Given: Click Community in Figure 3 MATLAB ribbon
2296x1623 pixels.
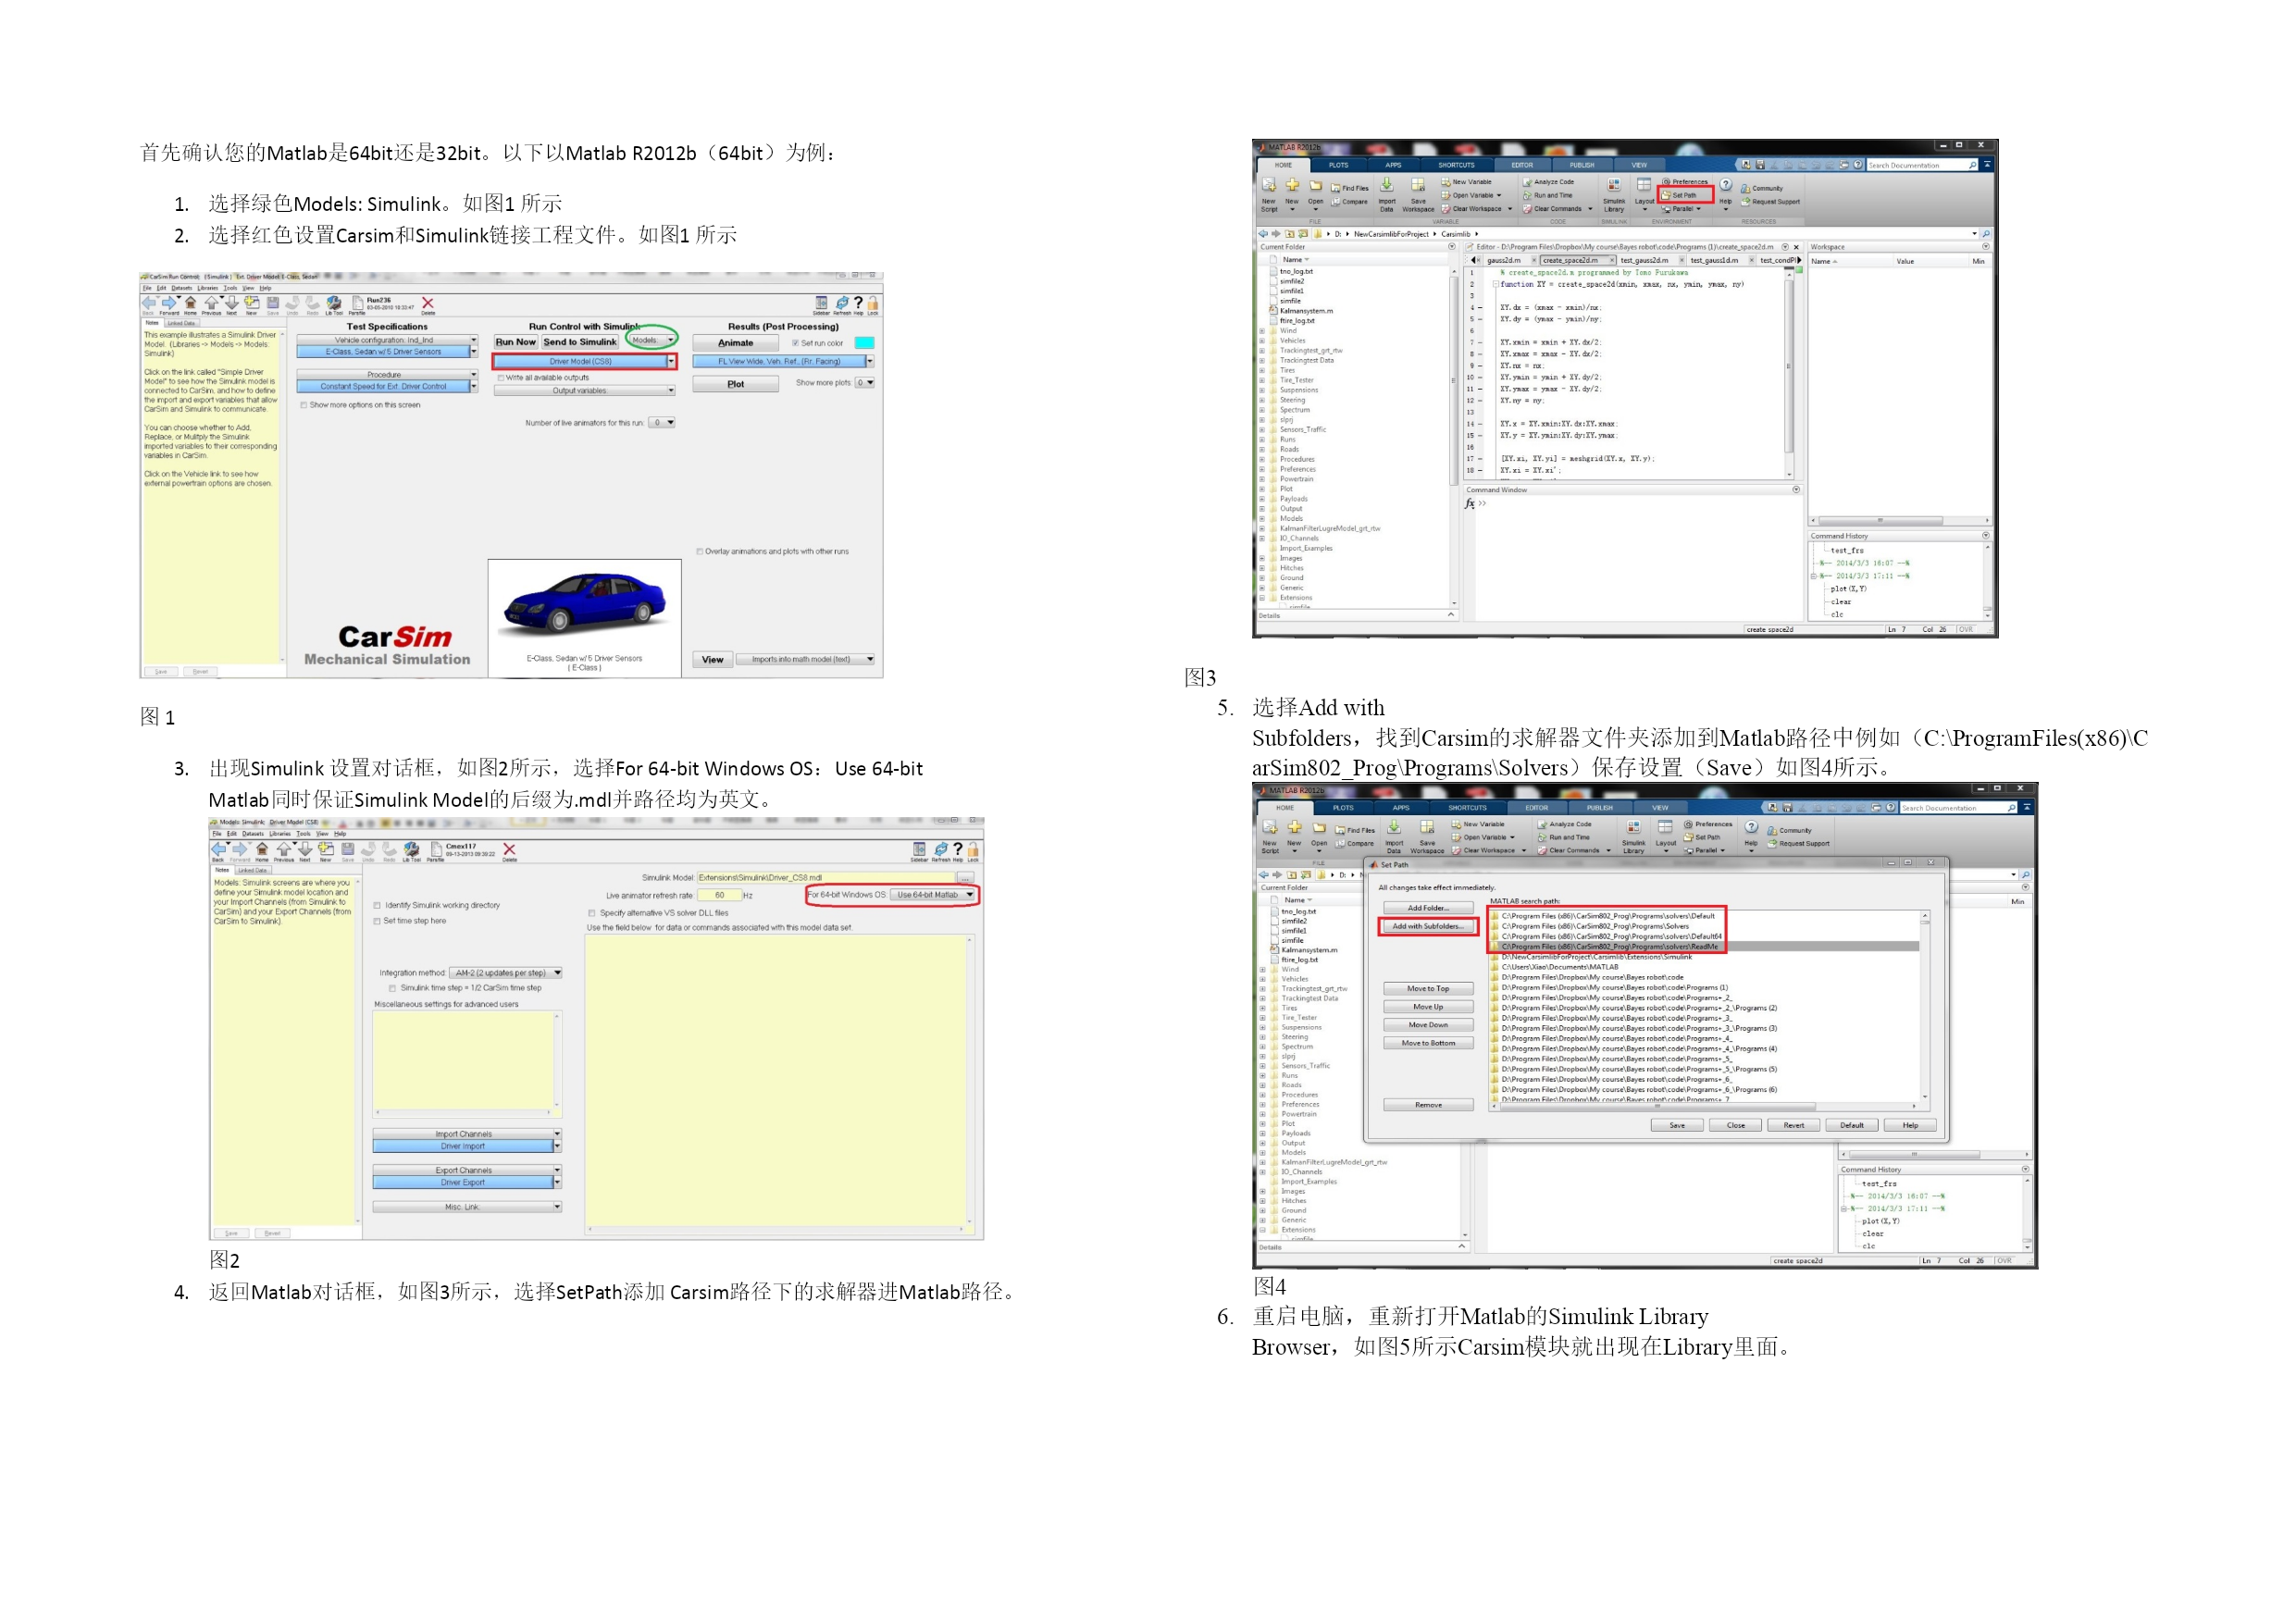Looking at the screenshot, I should pyautogui.click(x=1762, y=188).
